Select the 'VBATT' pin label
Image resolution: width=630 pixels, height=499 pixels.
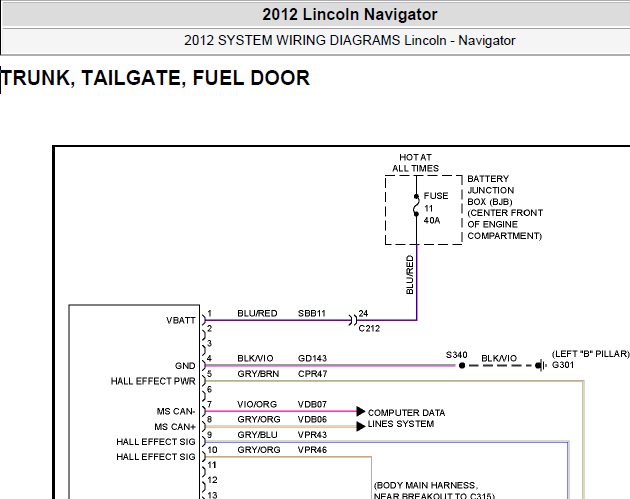pos(180,320)
